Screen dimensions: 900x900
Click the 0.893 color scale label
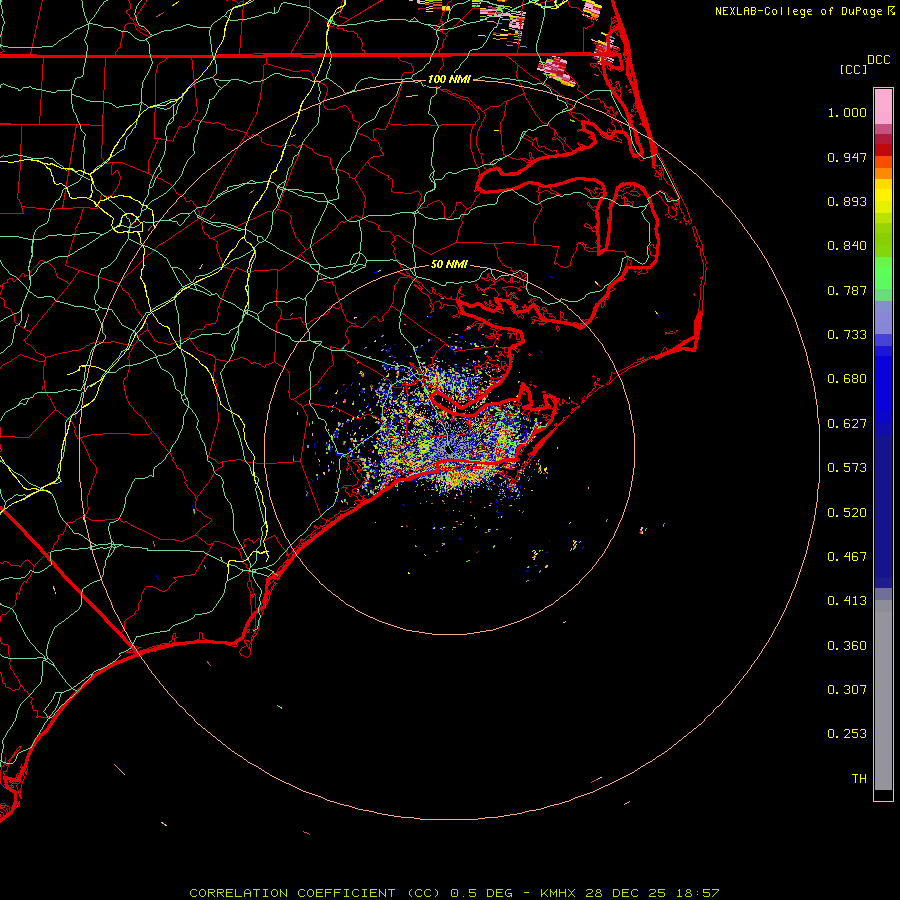(x=847, y=201)
